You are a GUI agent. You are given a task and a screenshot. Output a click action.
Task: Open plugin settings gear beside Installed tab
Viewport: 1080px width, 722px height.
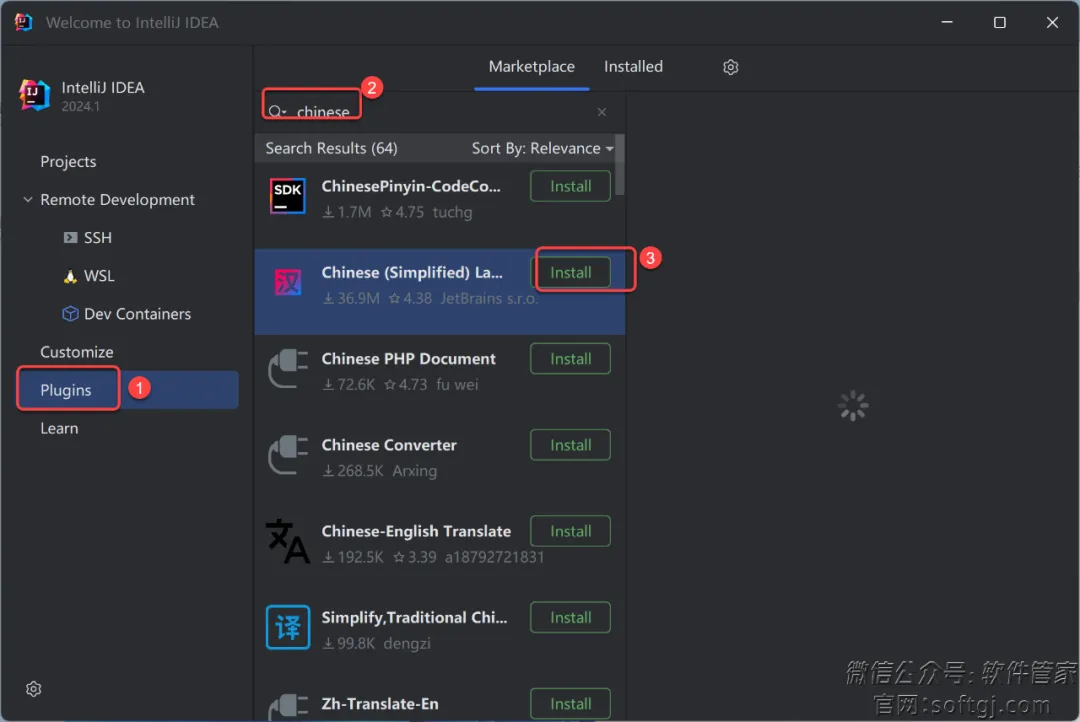point(731,67)
